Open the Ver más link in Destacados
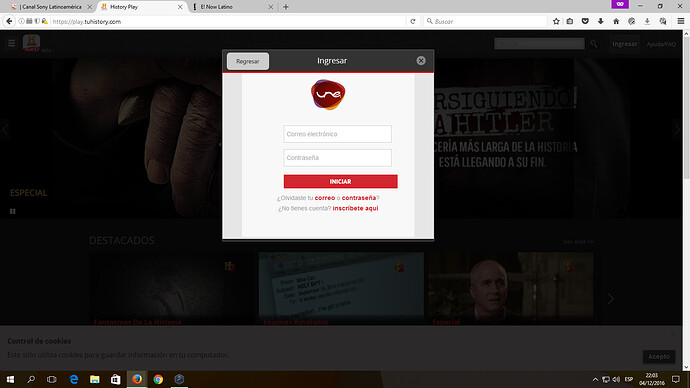 (x=578, y=242)
